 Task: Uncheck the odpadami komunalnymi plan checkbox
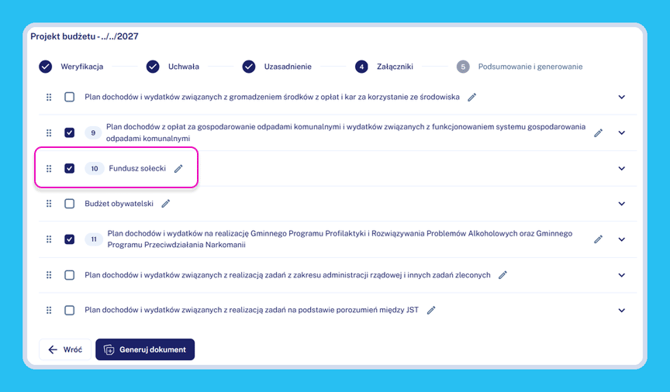69,133
